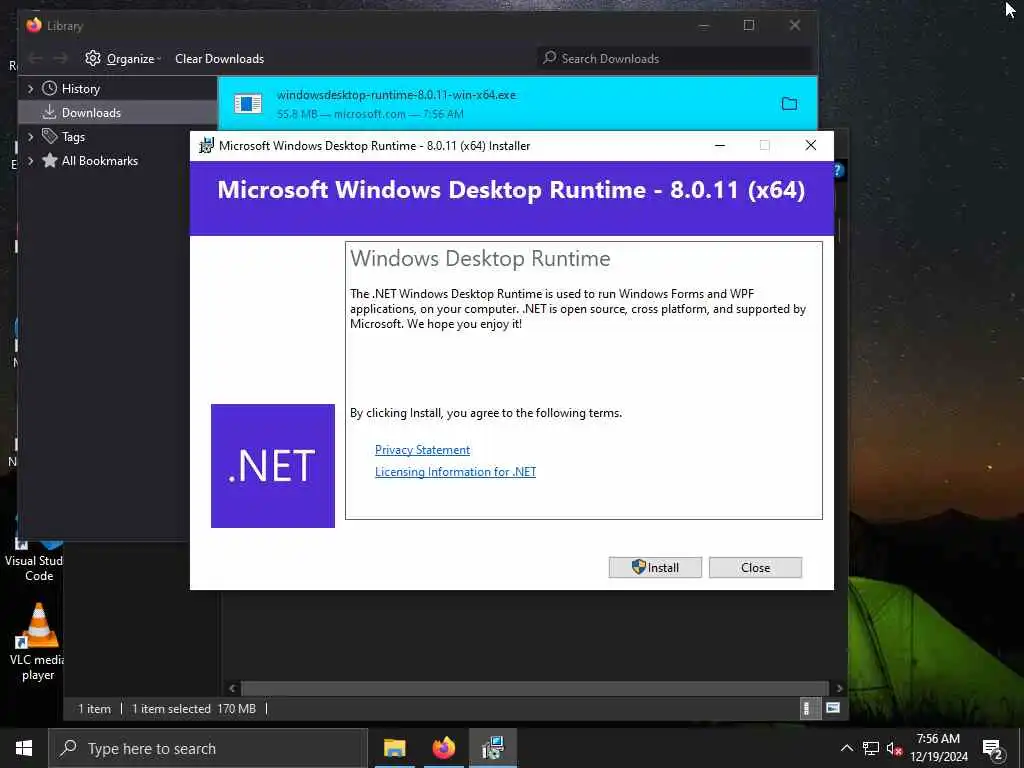The height and width of the screenshot is (768, 1024).
Task: Expand the History tree node
Action: [x=30, y=89]
